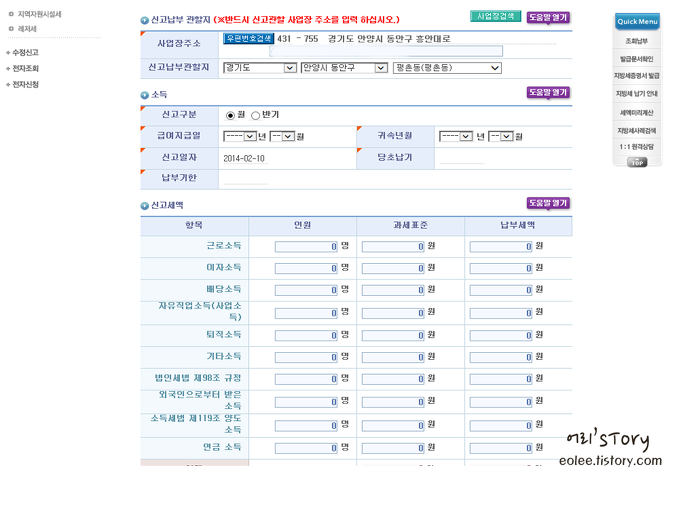Screen dimensions: 683x512
Task: Click 세액미리계산 in Quick Menu
Action: (x=637, y=113)
